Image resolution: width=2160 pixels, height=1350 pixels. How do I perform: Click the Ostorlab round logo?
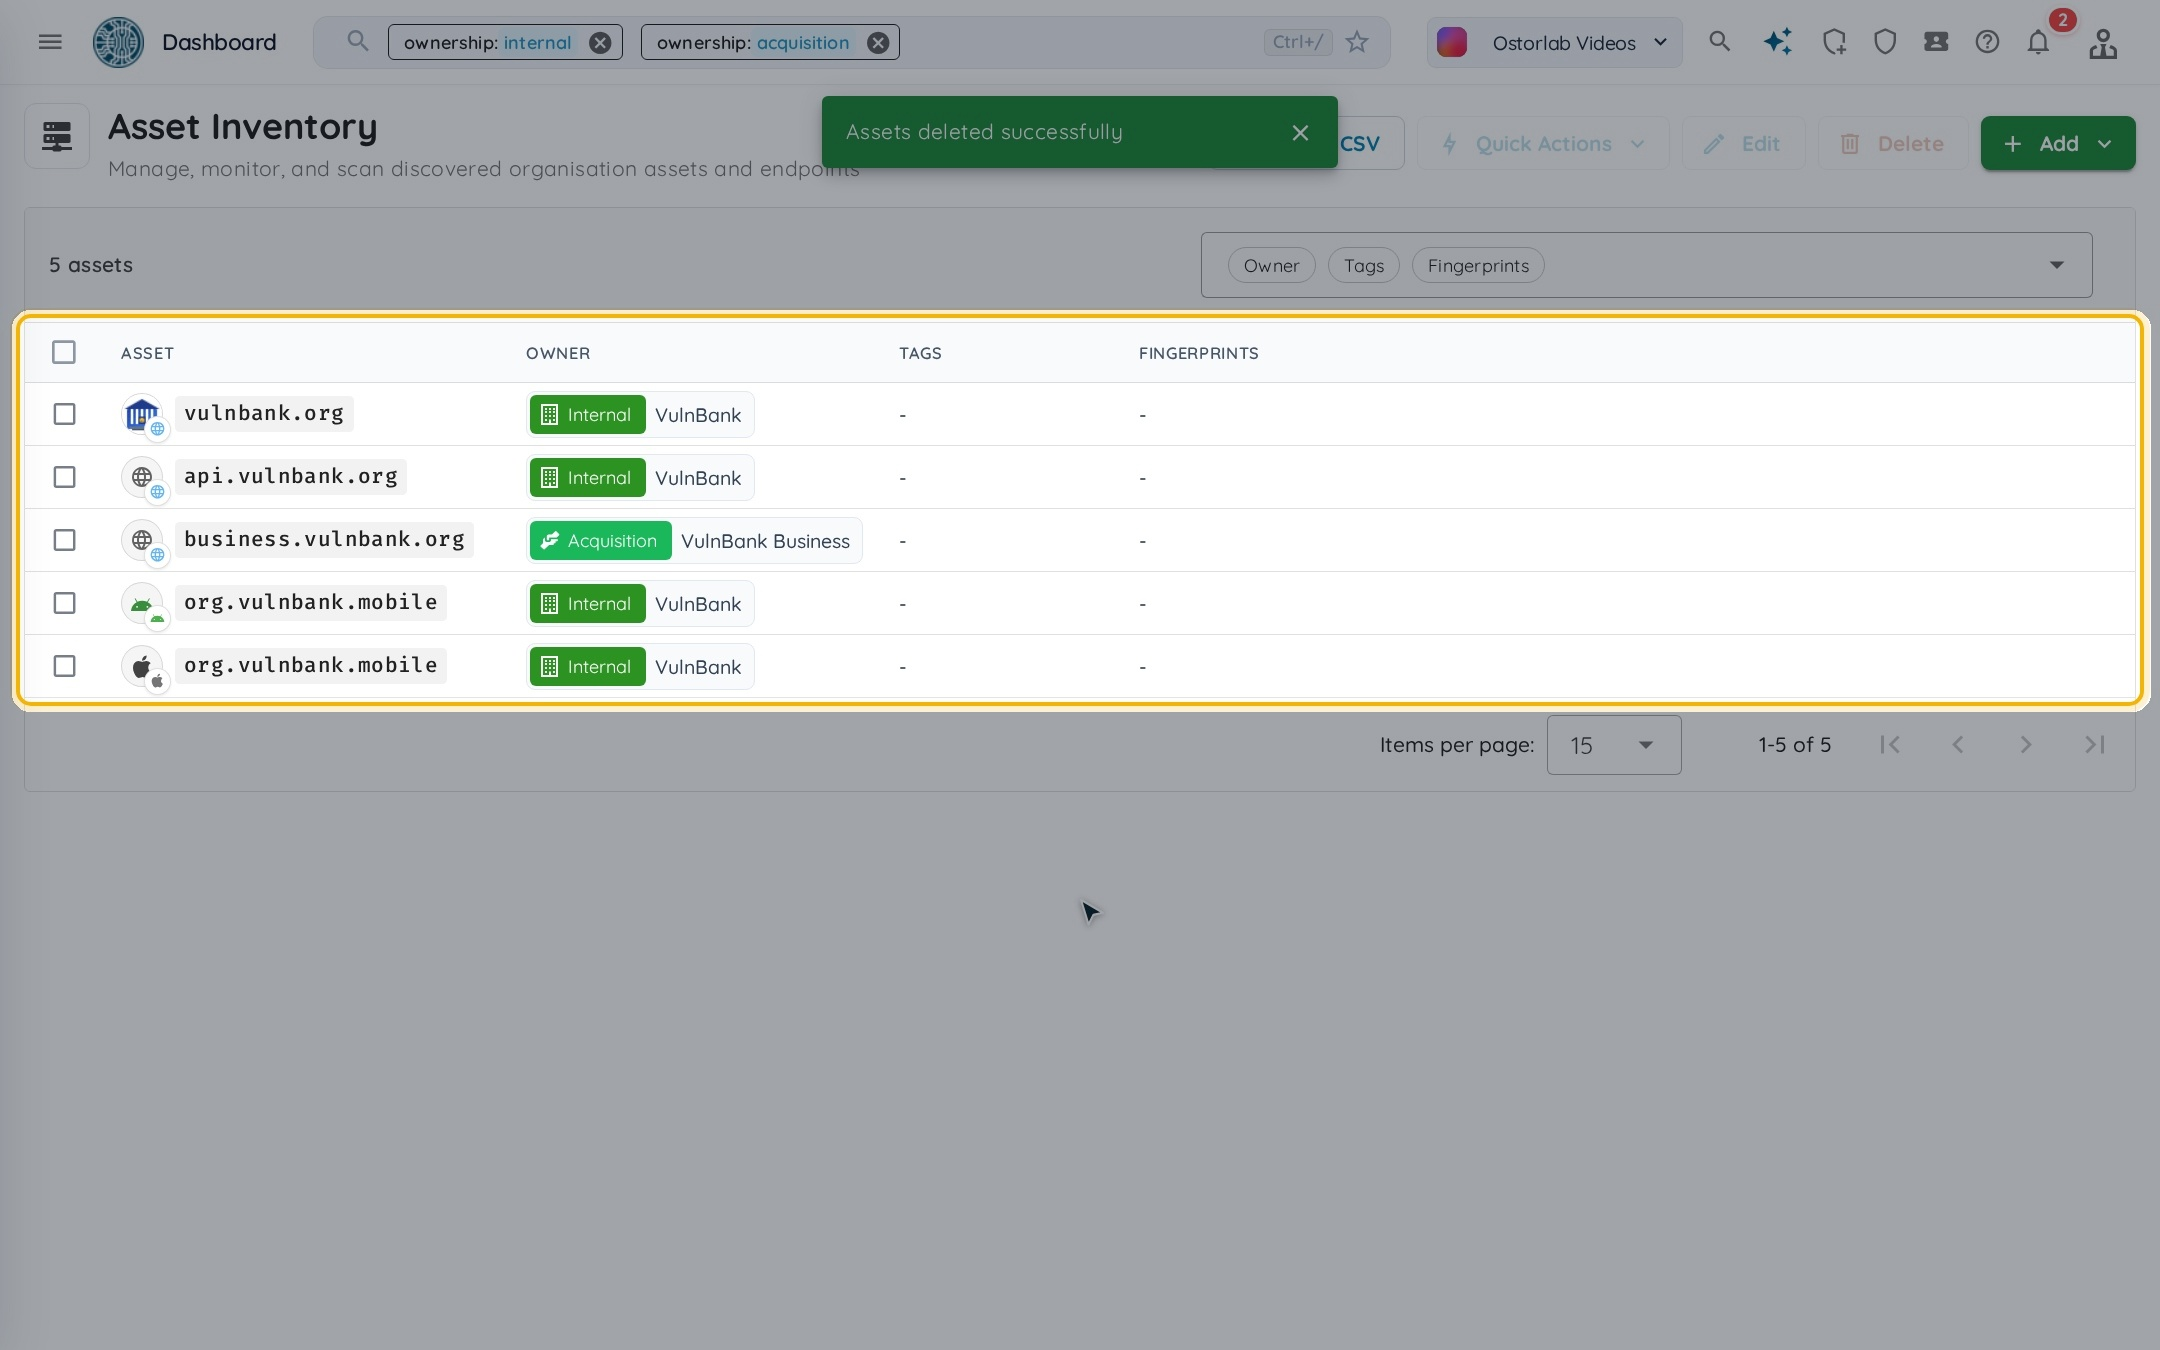coord(118,42)
